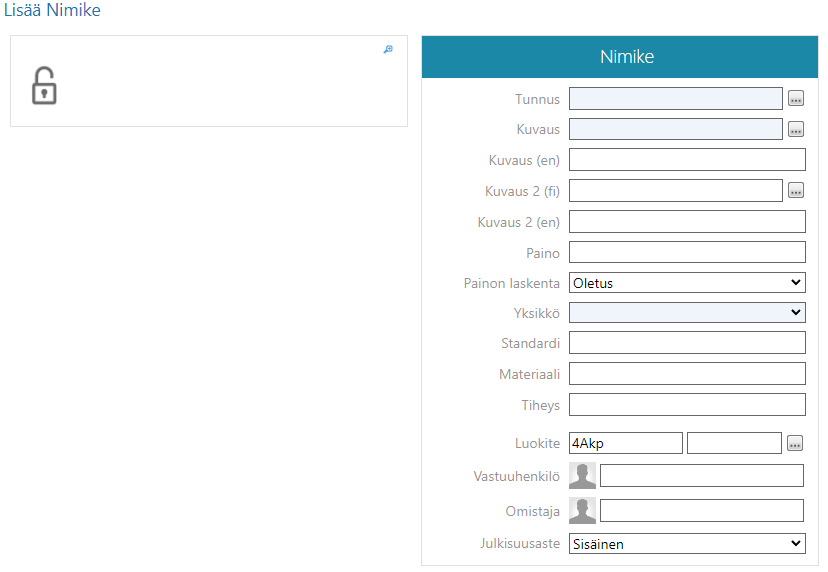The image size is (828, 572).
Task: Select the Paino input field
Action: 686,252
